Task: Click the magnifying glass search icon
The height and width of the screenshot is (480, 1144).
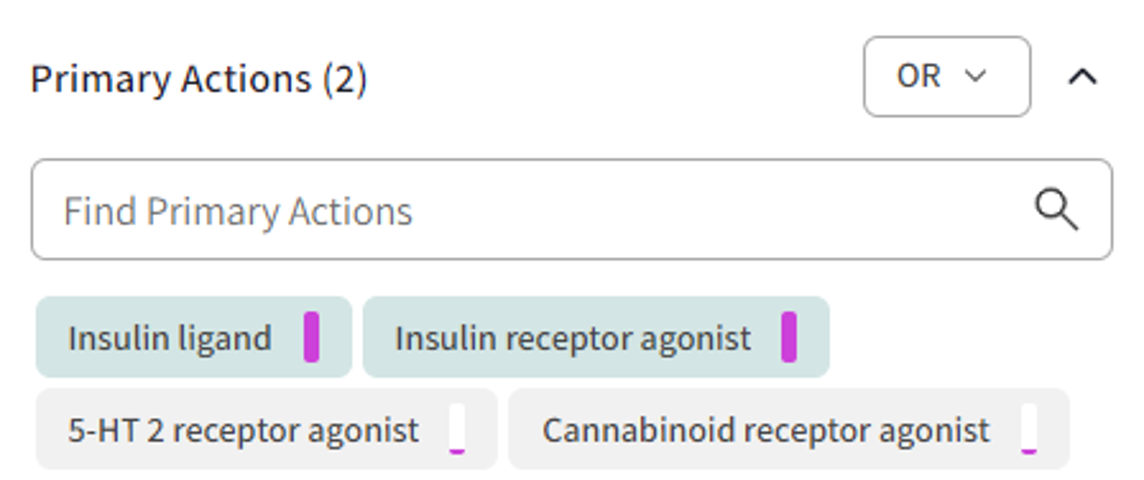Action: pos(1055,210)
